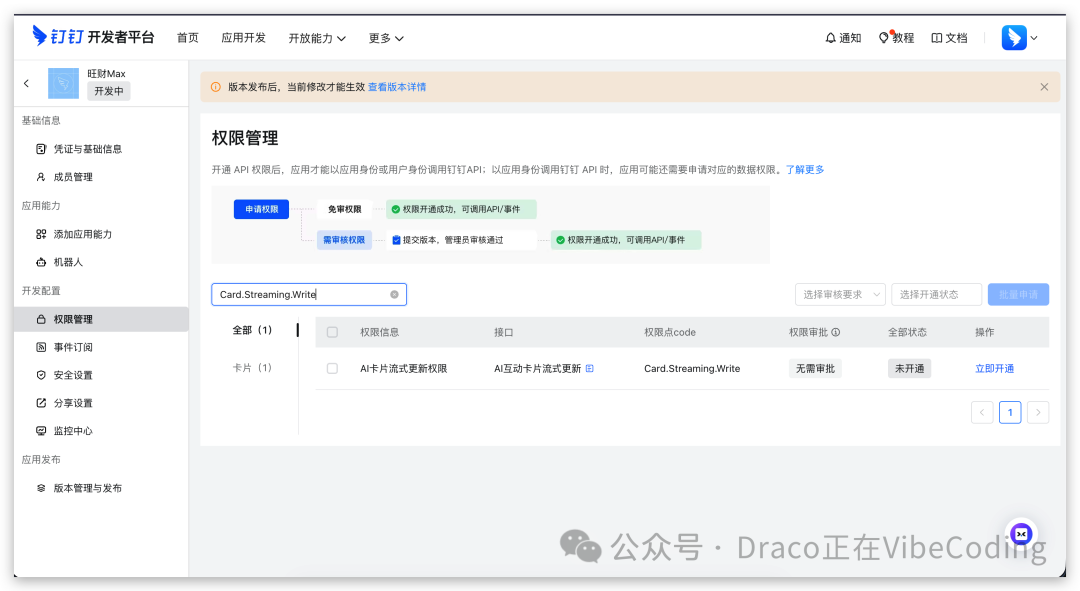Open the 选择审核要求 dropdown
This screenshot has width=1080, height=591.
840,294
